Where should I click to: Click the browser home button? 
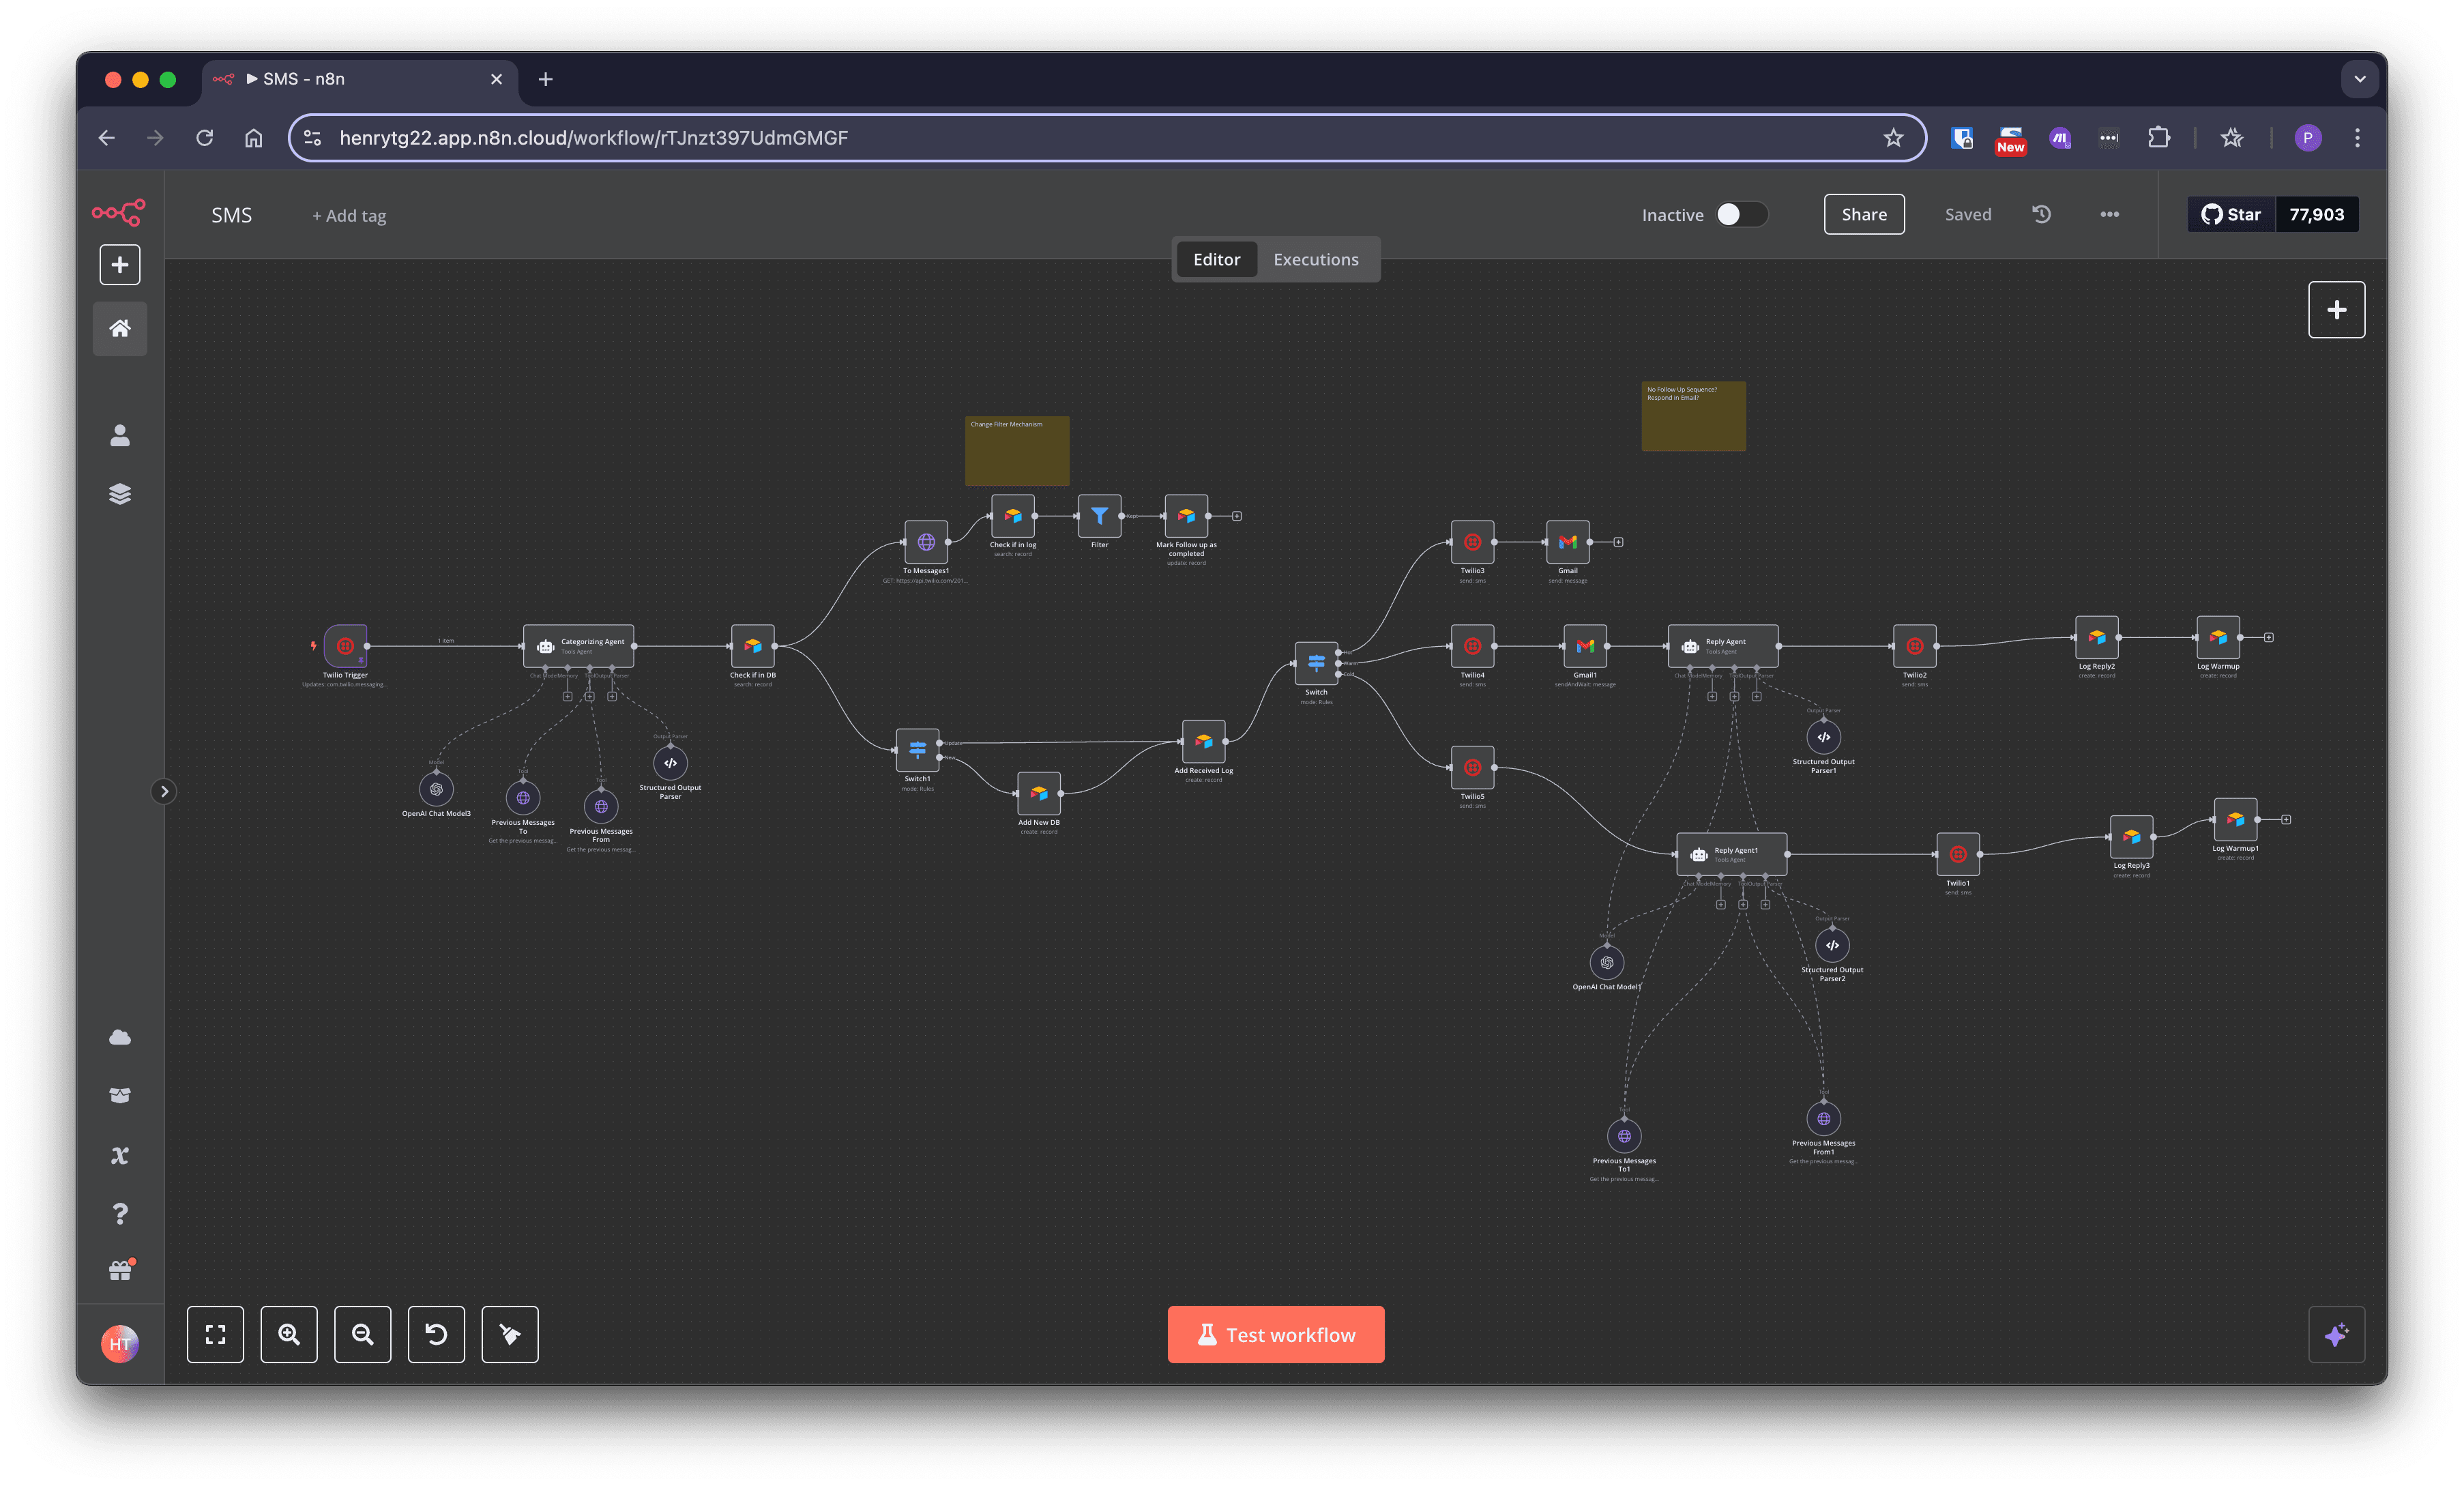coord(254,138)
